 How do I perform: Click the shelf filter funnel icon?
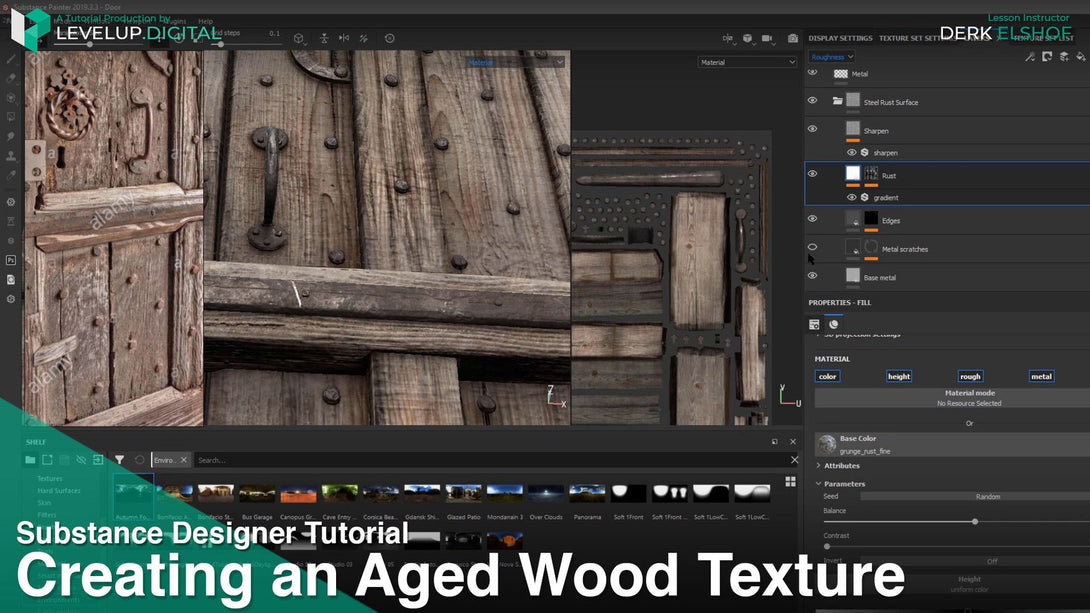coord(120,460)
